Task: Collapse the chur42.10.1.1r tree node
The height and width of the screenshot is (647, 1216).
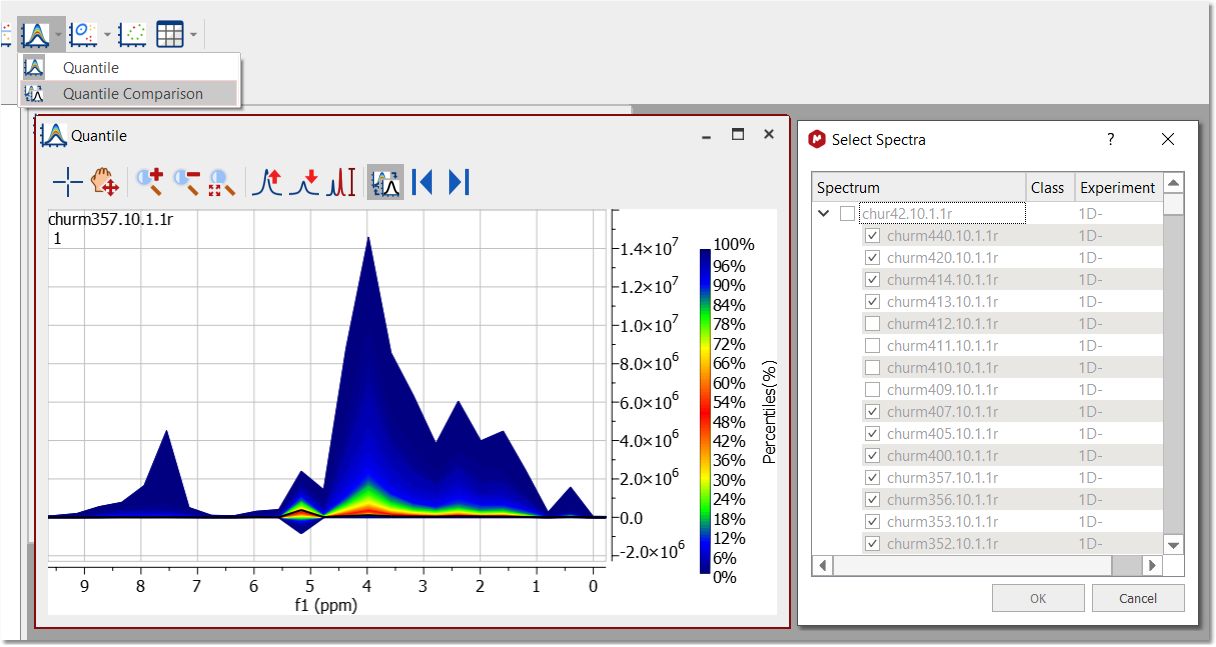Action: (824, 213)
